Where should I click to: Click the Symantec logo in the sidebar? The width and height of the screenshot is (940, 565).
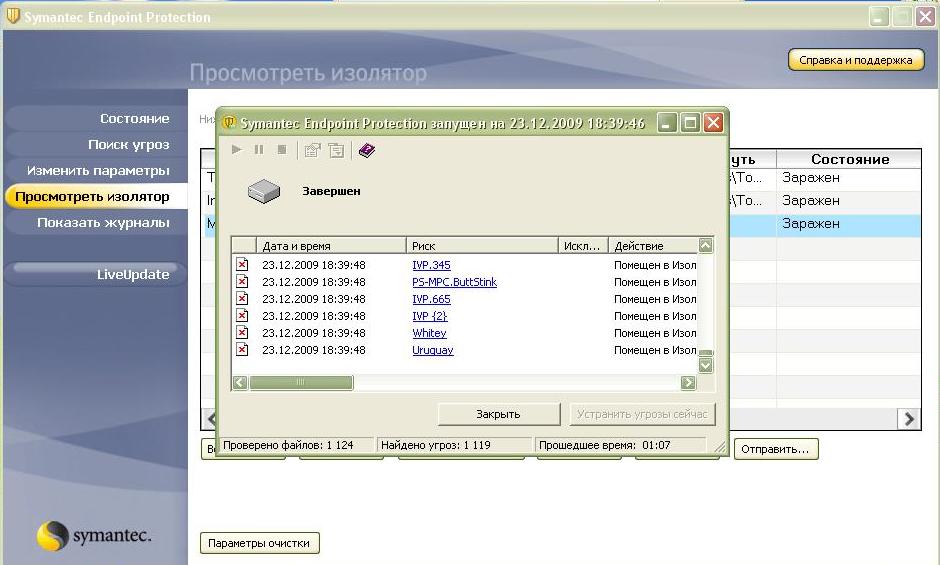[94, 535]
